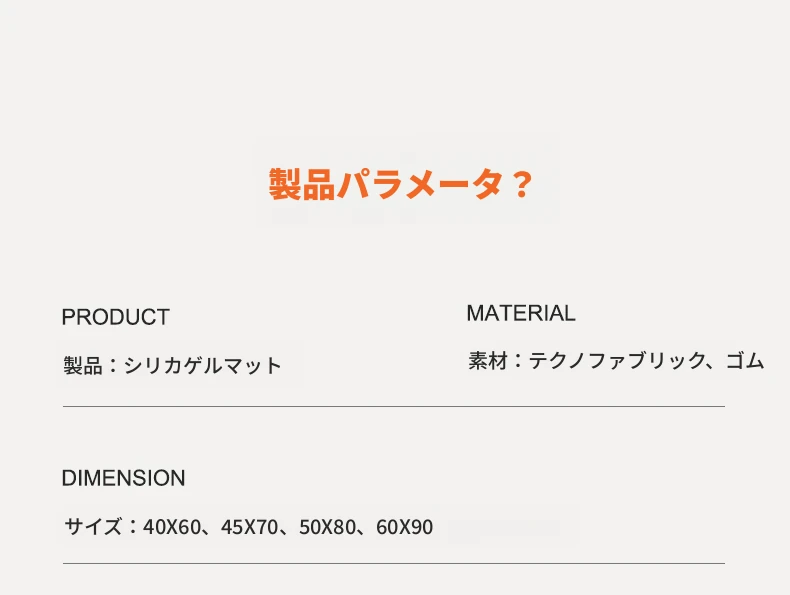The height and width of the screenshot is (595, 790).
Task: Click the divider line below product row
Action: (x=394, y=406)
